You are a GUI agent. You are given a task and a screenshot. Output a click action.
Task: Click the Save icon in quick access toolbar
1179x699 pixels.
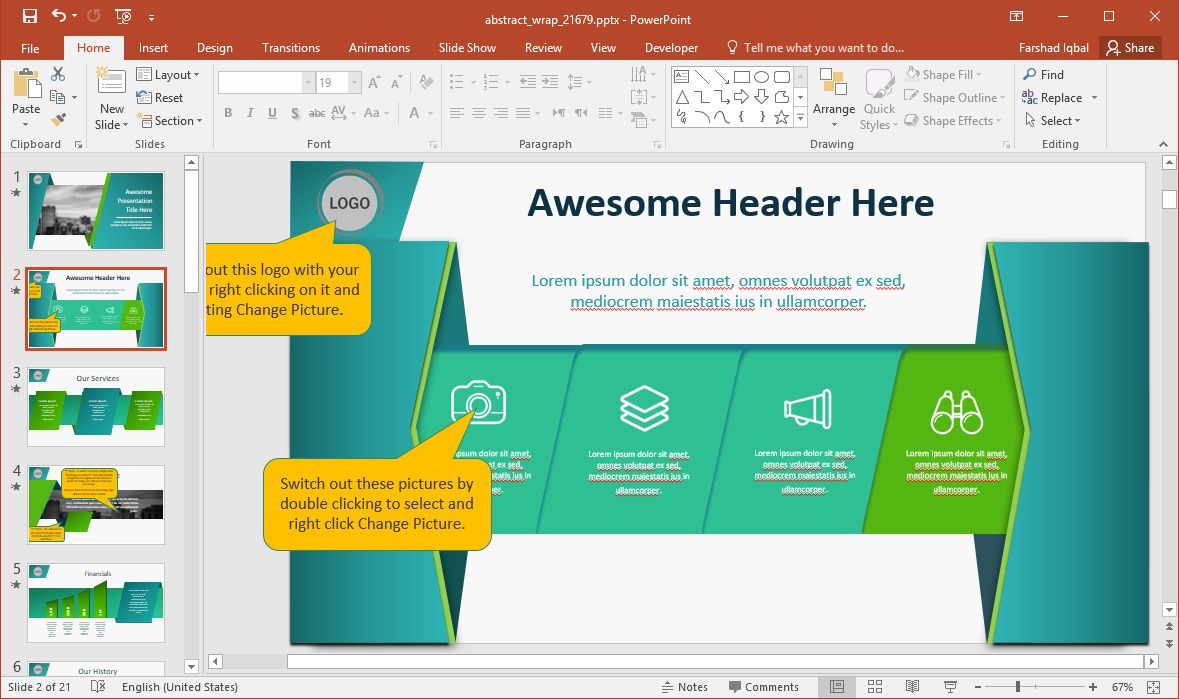pos(29,17)
